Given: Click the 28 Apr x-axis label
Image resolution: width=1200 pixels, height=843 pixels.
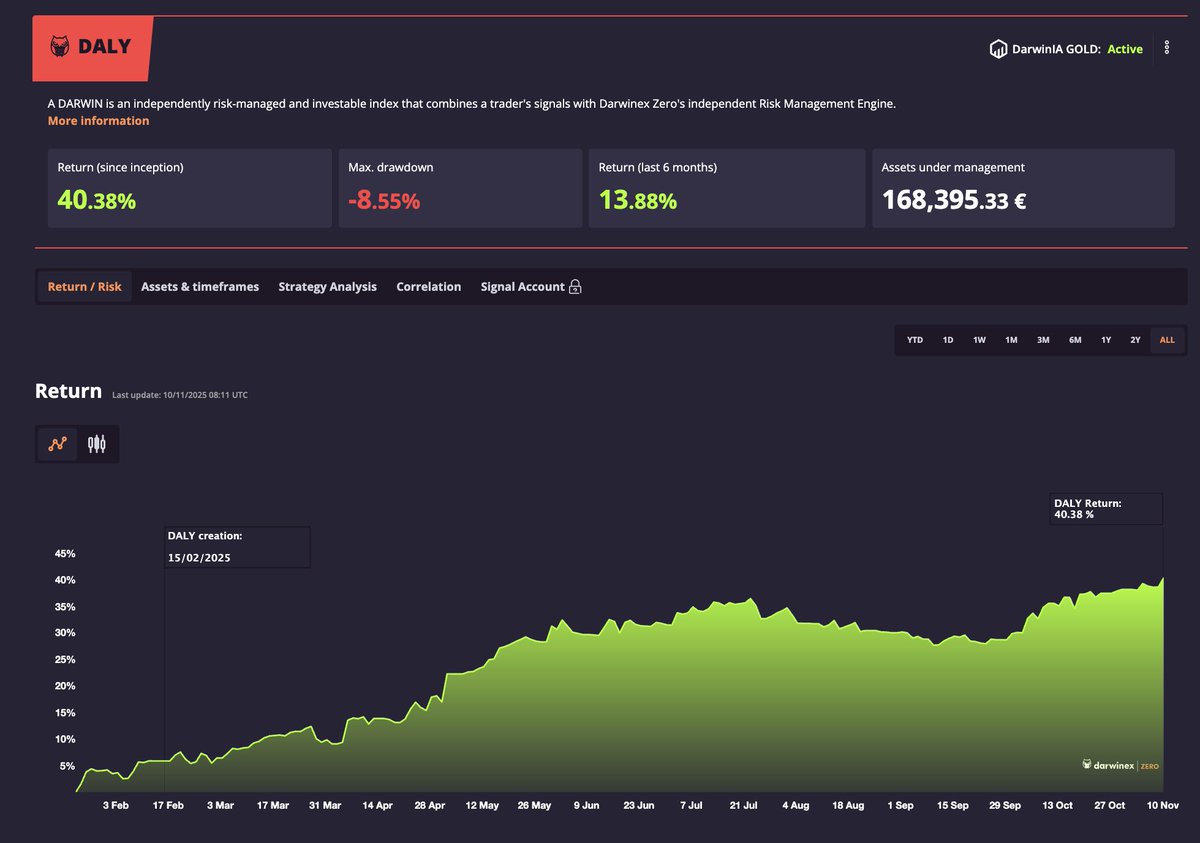Looking at the screenshot, I should 430,805.
